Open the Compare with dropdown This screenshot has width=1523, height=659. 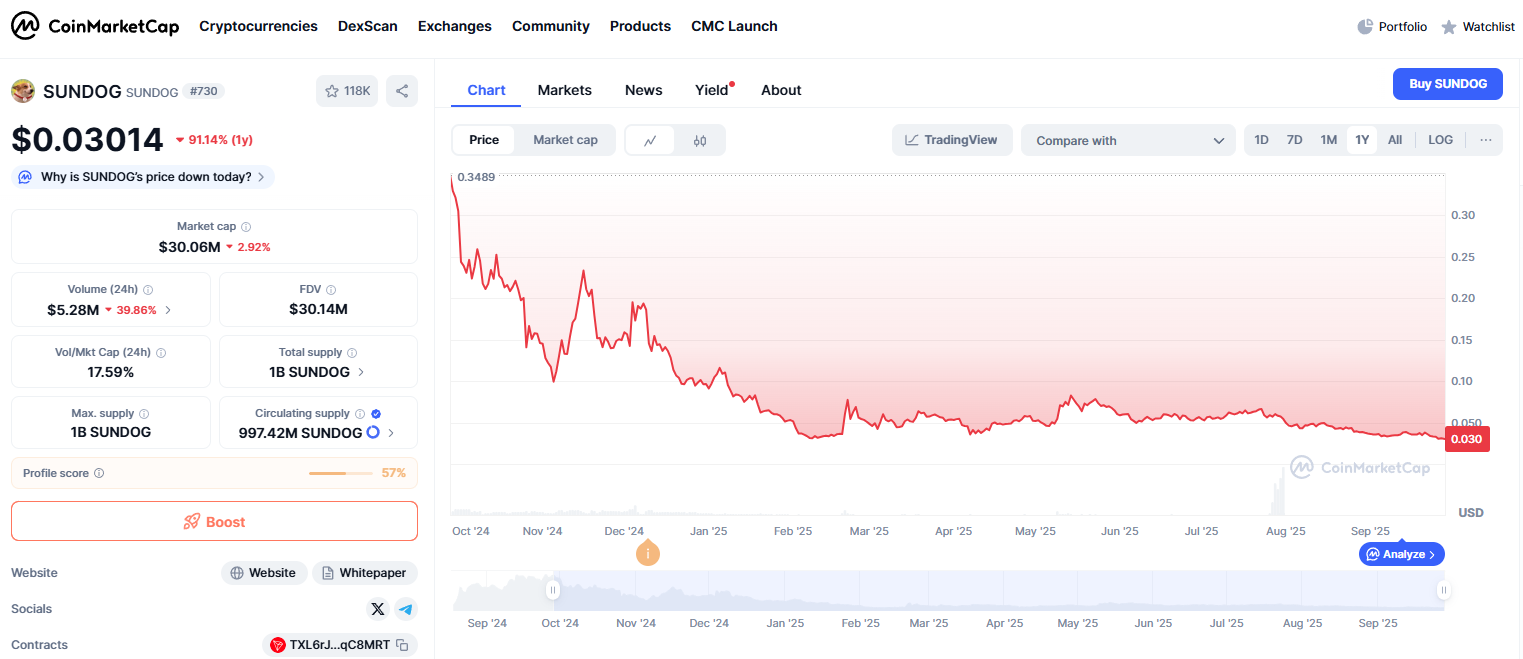(x=1129, y=140)
